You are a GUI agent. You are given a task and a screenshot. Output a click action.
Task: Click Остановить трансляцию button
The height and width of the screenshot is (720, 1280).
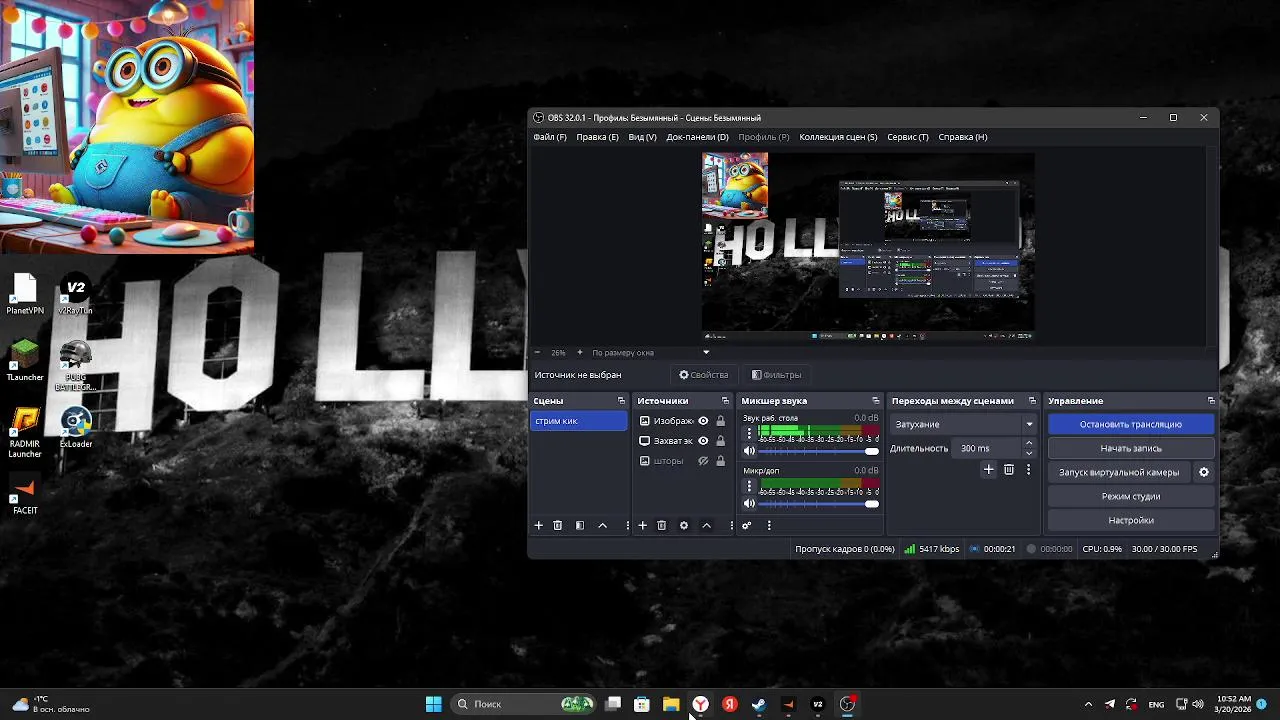click(1131, 424)
